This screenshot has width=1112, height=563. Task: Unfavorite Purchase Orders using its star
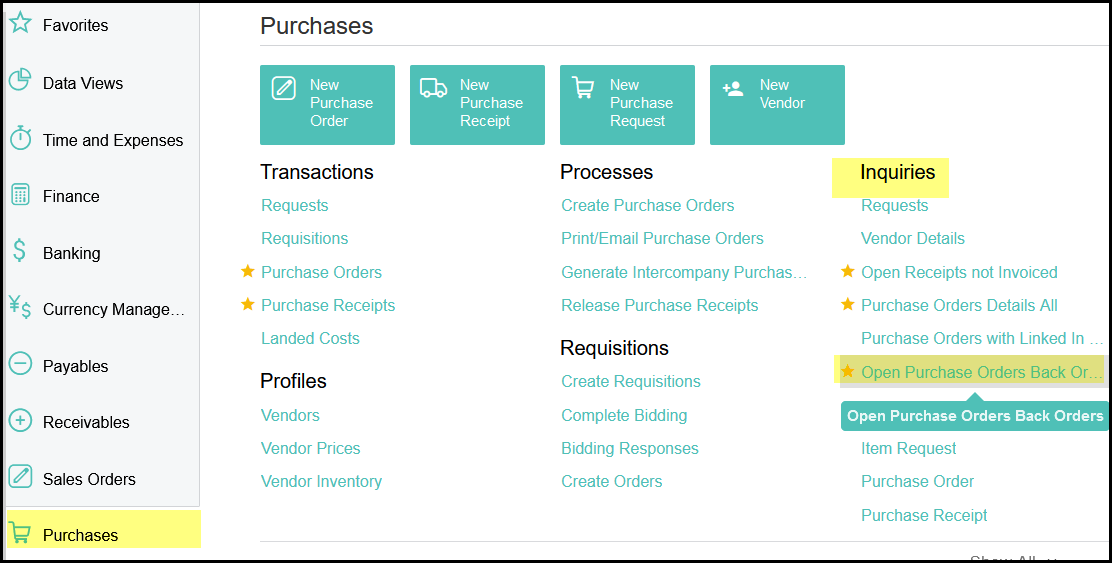click(x=248, y=272)
